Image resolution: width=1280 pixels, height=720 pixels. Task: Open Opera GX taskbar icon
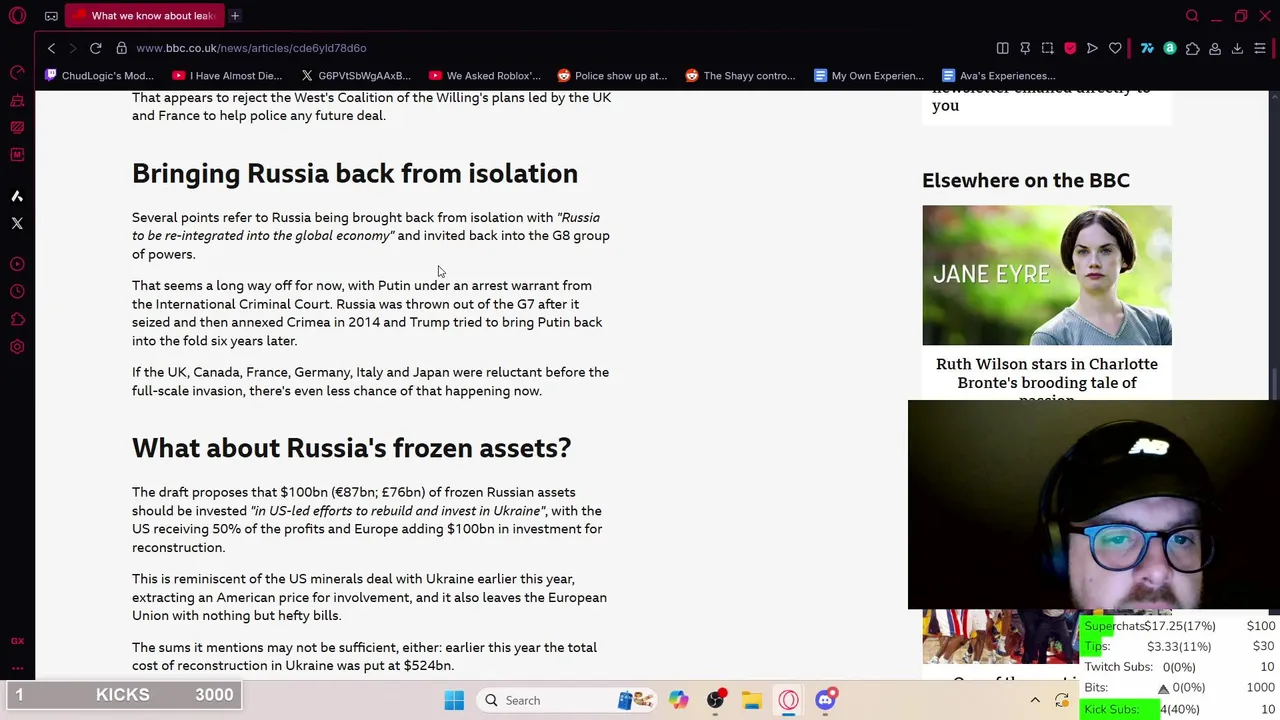point(789,701)
